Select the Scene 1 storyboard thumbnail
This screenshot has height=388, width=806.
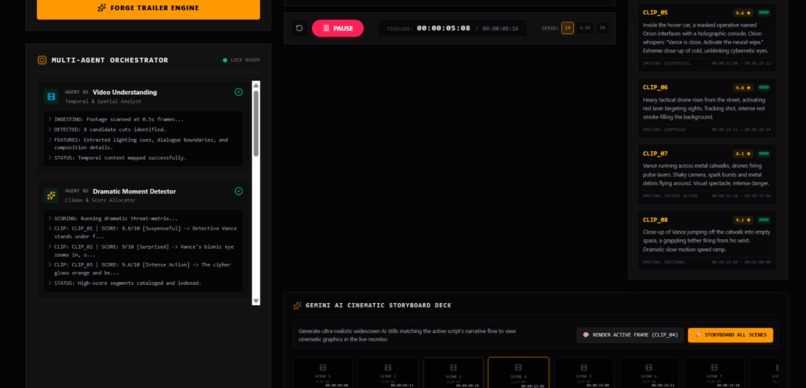coord(323,373)
